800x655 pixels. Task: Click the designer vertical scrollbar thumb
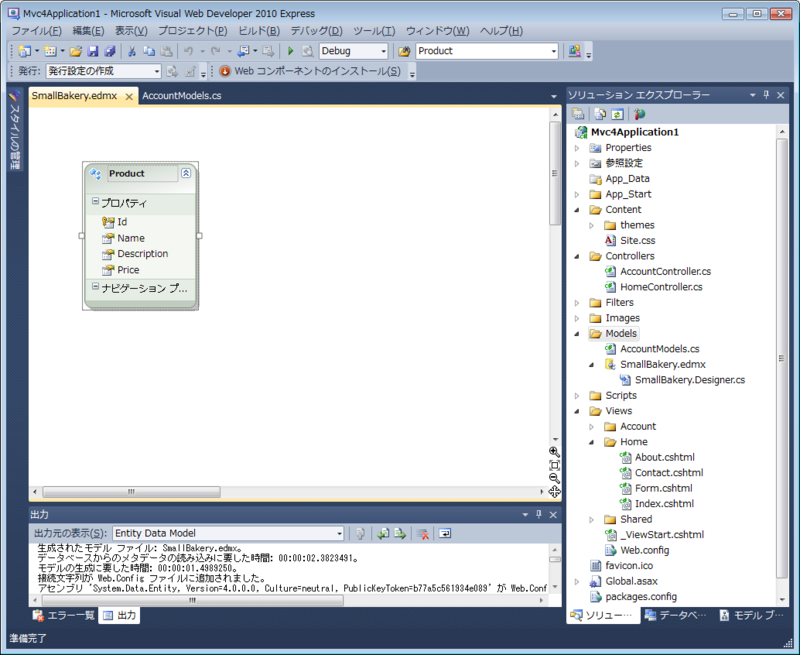coord(555,173)
